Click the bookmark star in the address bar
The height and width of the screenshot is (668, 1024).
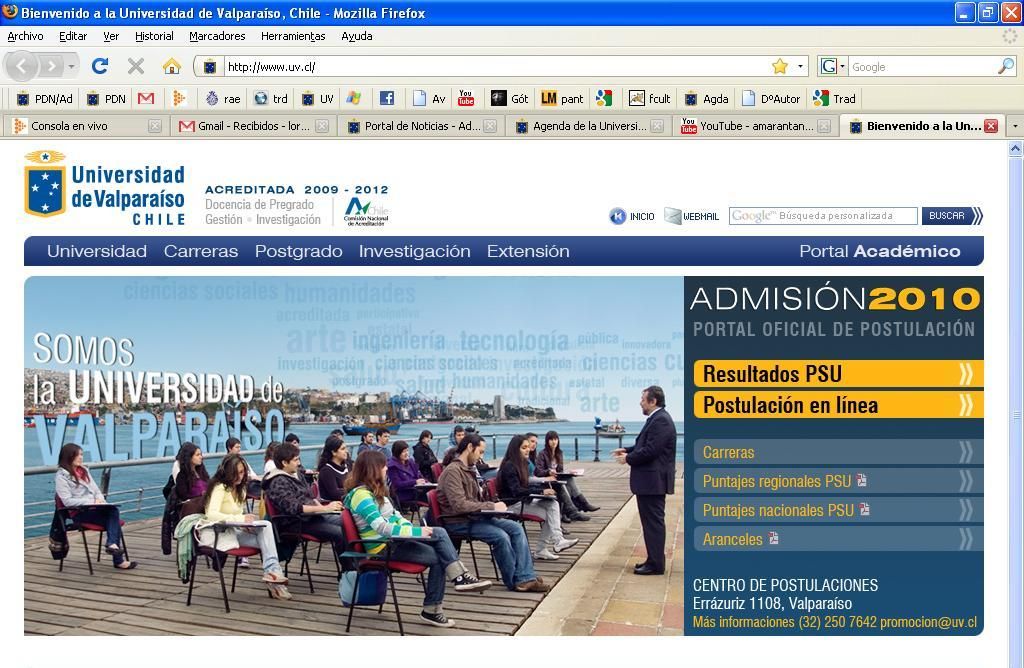click(780, 66)
